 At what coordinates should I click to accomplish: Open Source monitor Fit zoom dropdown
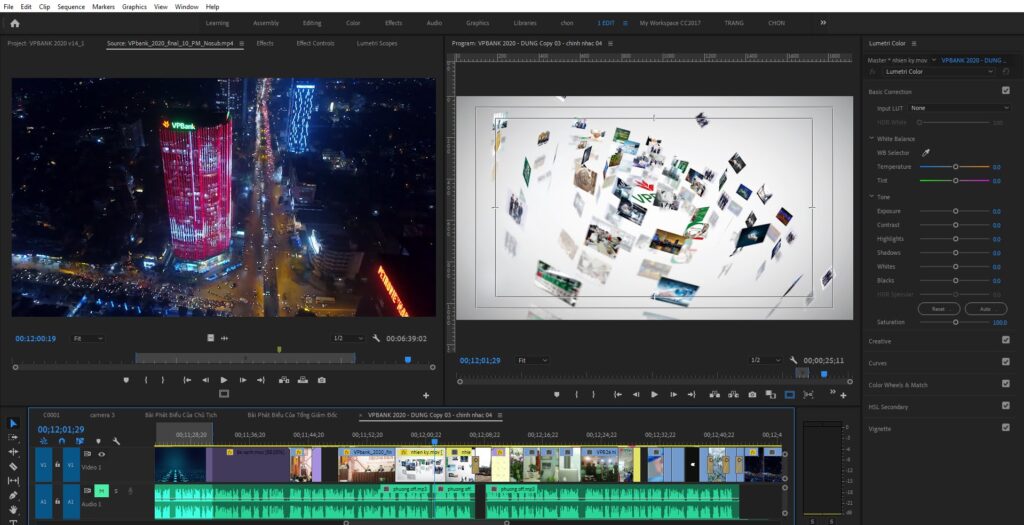click(x=88, y=338)
